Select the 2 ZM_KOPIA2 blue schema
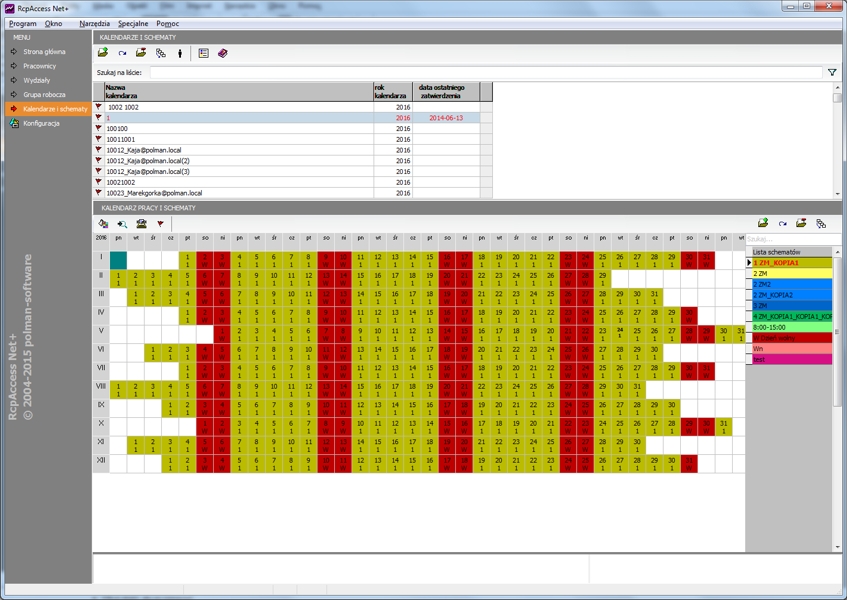This screenshot has width=847, height=600. coord(790,295)
